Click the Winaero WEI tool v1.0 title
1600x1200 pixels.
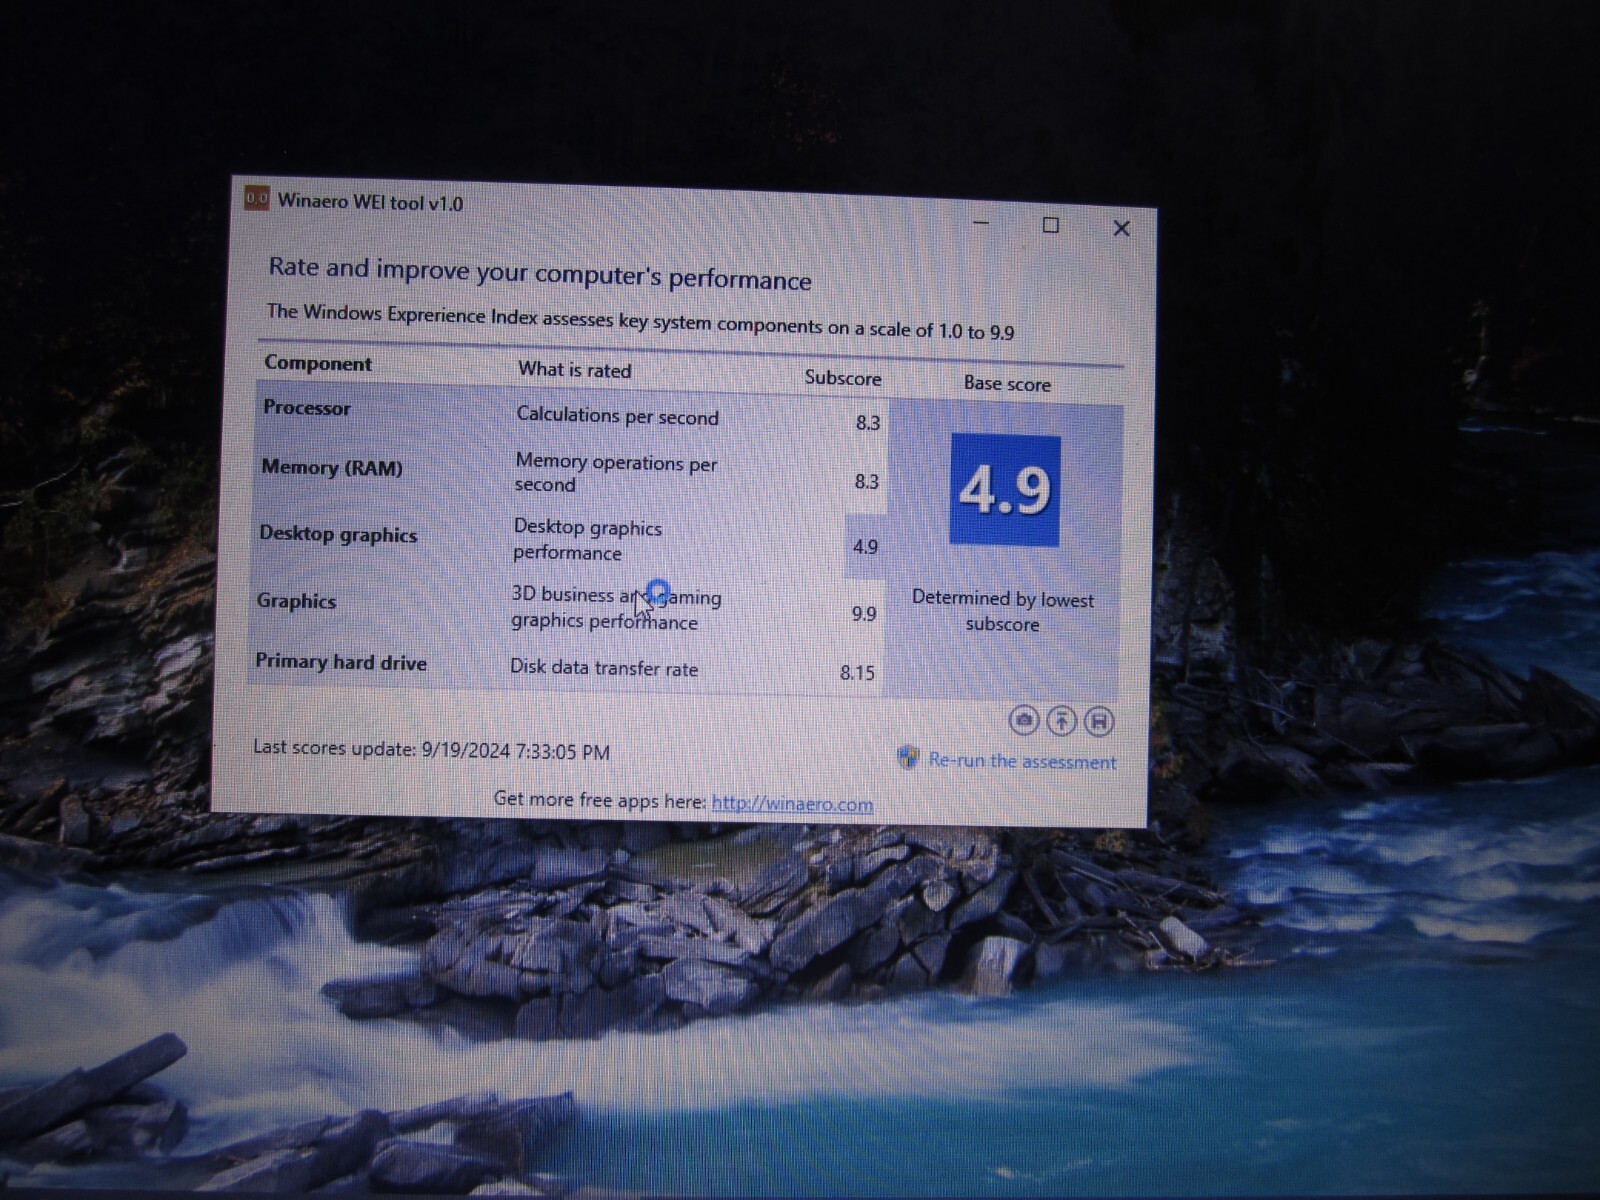pyautogui.click(x=370, y=202)
